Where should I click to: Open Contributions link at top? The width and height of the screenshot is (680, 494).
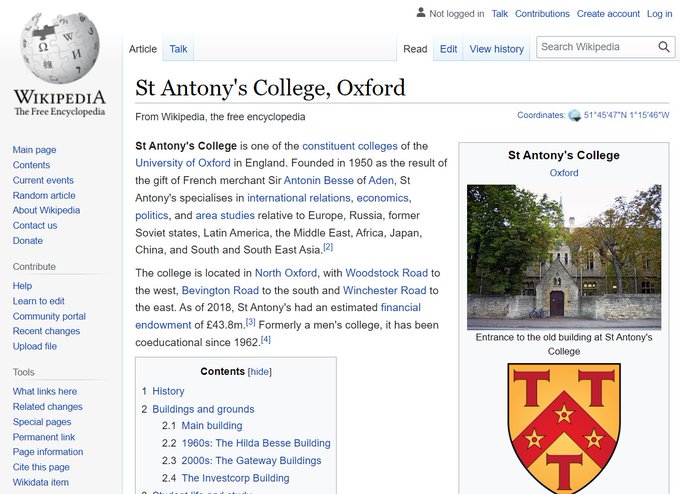point(542,14)
